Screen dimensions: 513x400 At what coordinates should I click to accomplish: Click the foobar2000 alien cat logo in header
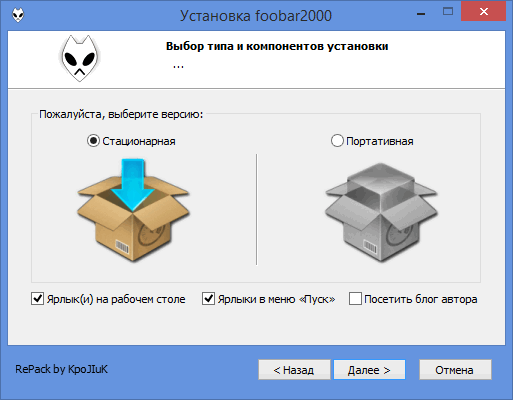pyautogui.click(x=80, y=58)
